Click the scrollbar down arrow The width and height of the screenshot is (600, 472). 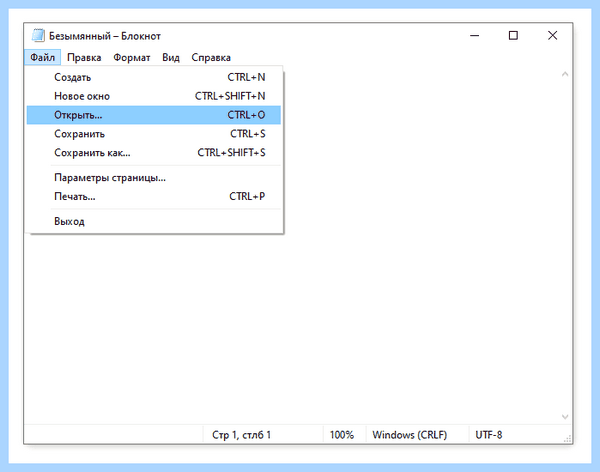pos(565,417)
